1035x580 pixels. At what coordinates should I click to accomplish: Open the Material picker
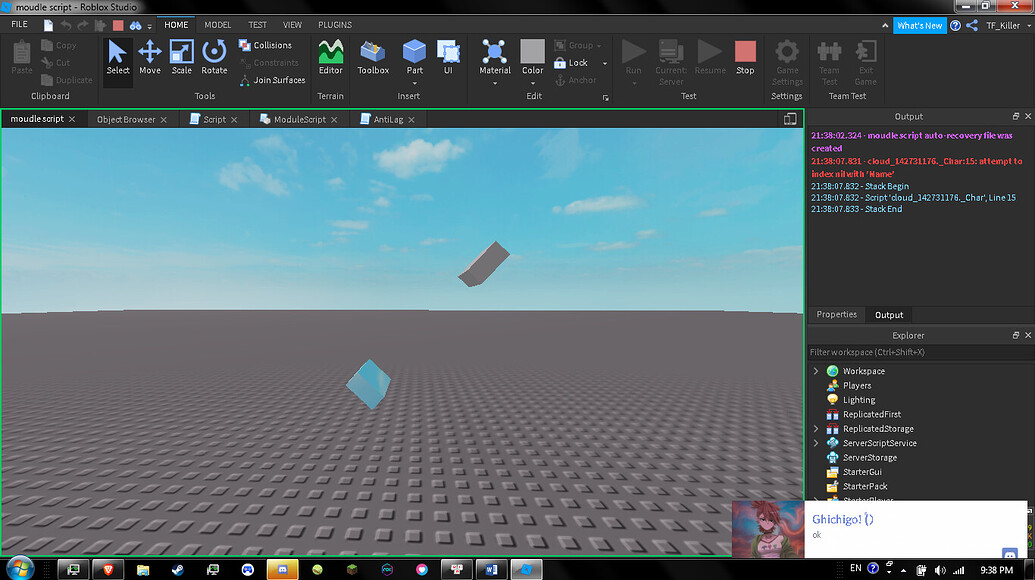(x=494, y=56)
